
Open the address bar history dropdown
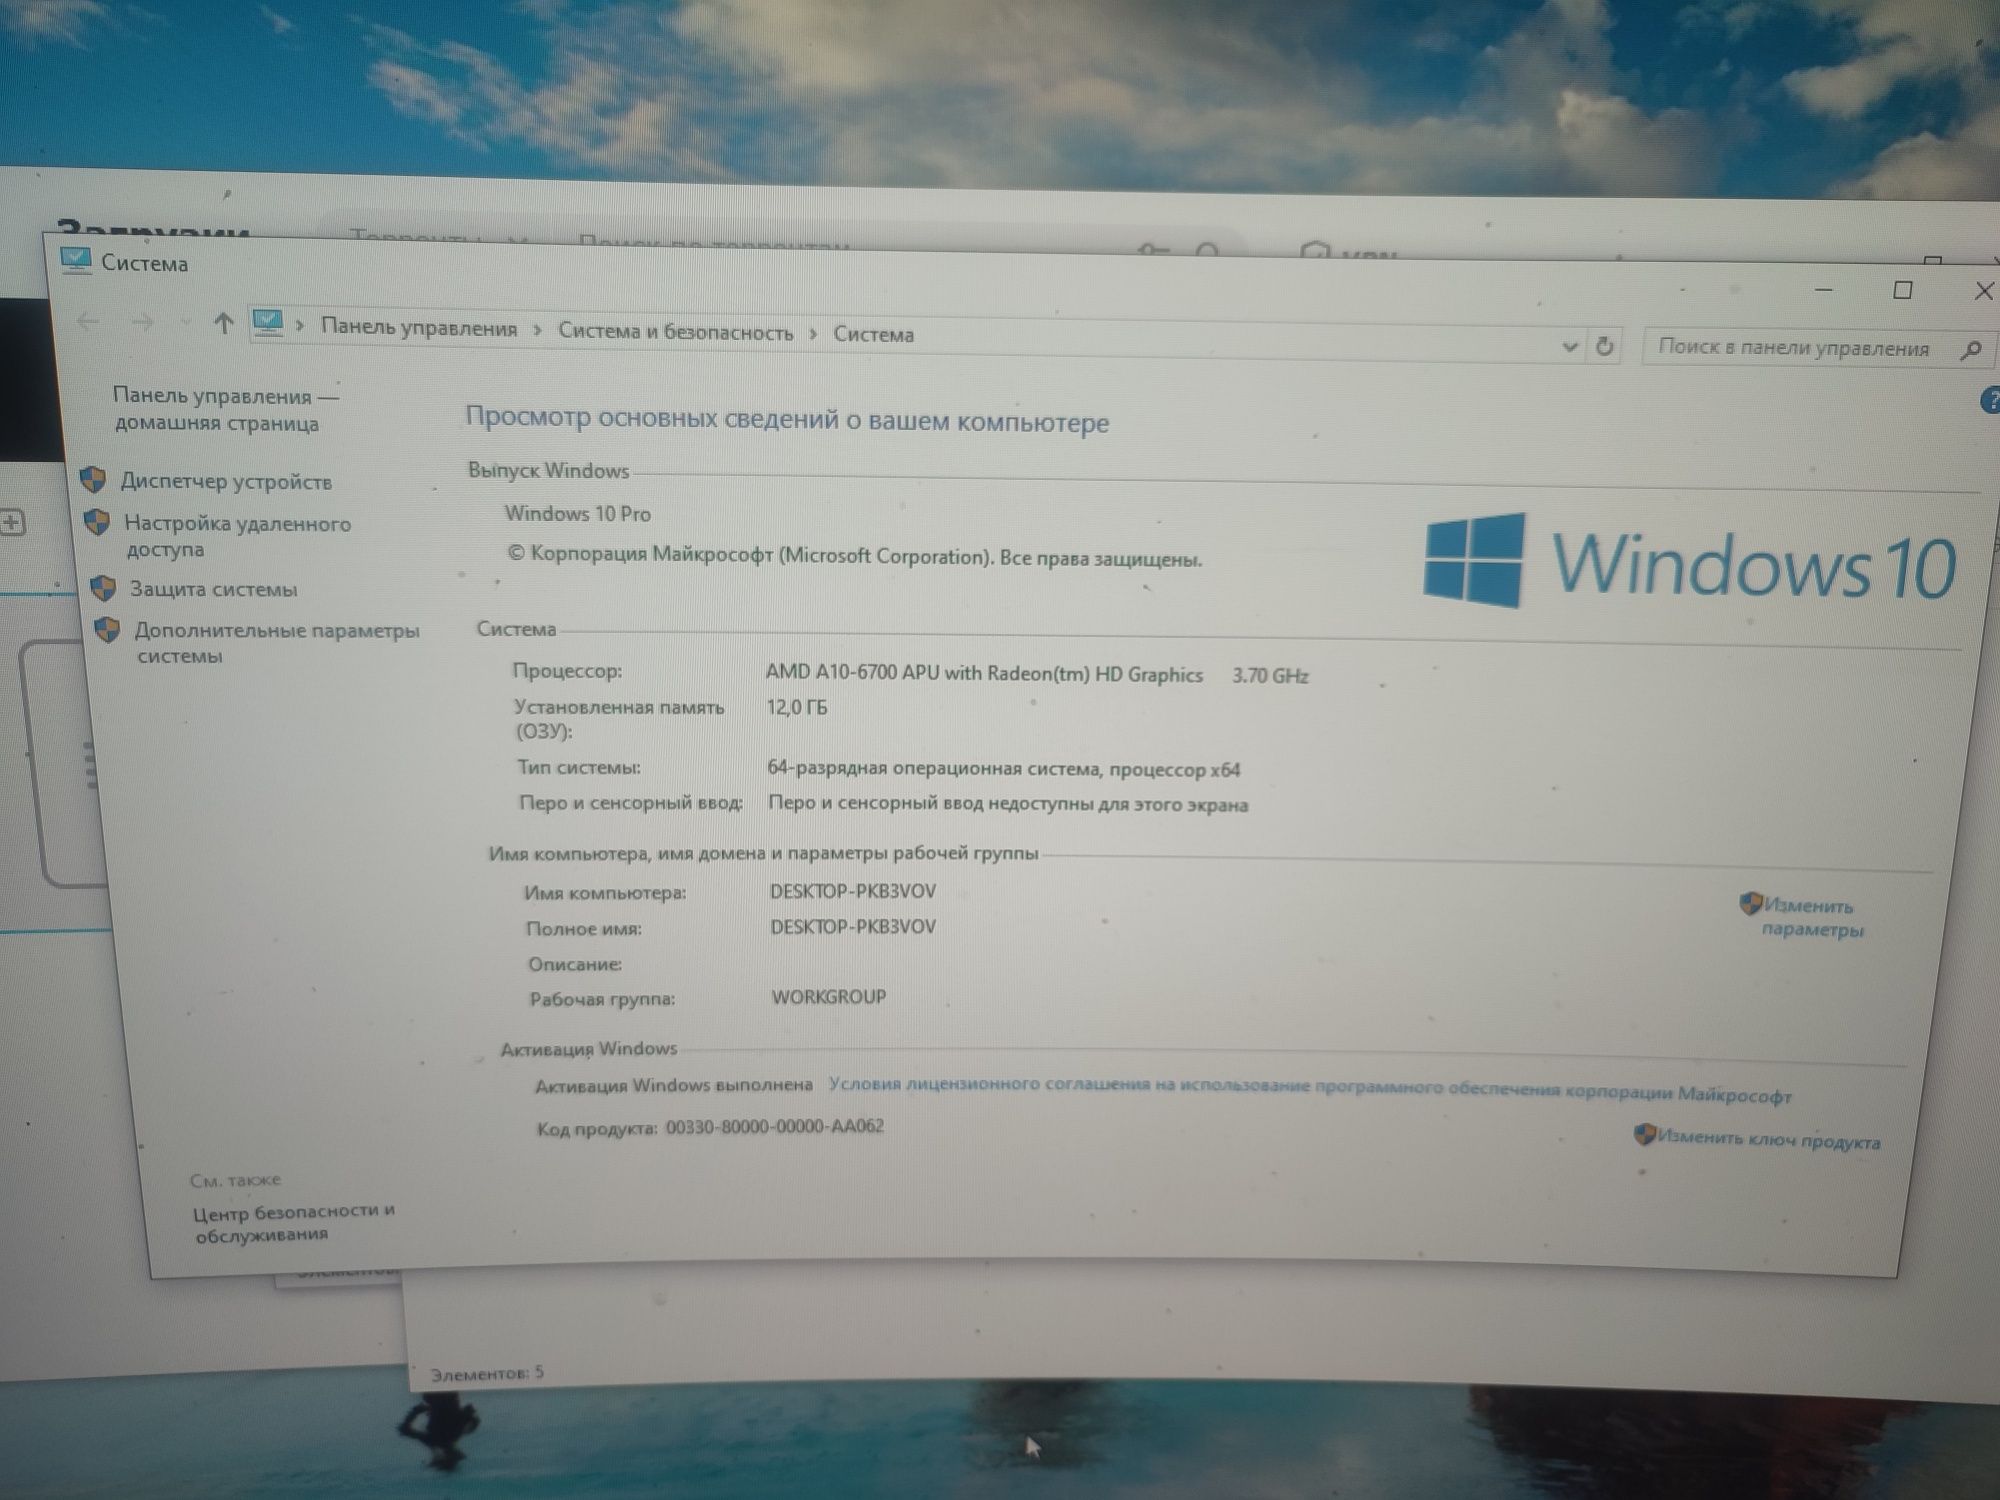tap(1570, 346)
